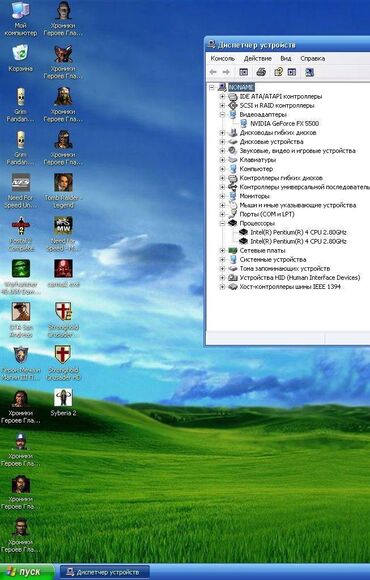This screenshot has height=580, width=370.
Task: Expand IDE ATA/ATAPI контроллеры node
Action: tap(222, 97)
